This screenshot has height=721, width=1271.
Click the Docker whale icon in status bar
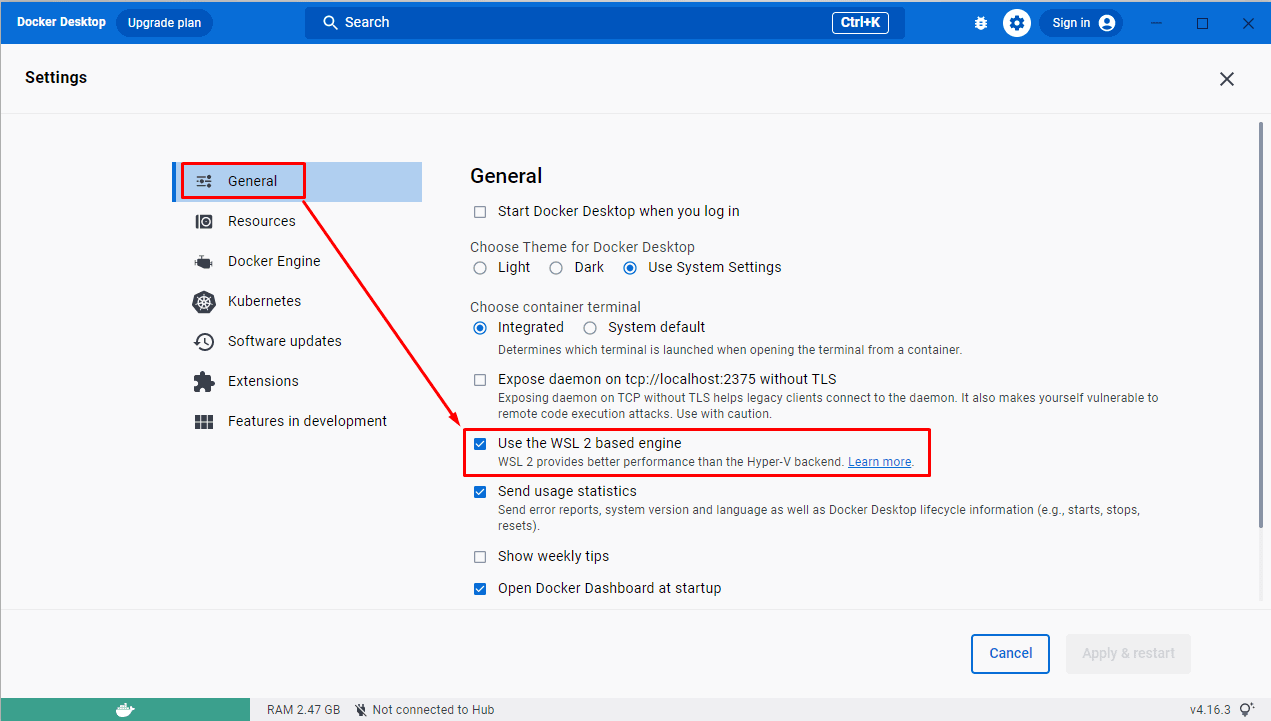125,710
